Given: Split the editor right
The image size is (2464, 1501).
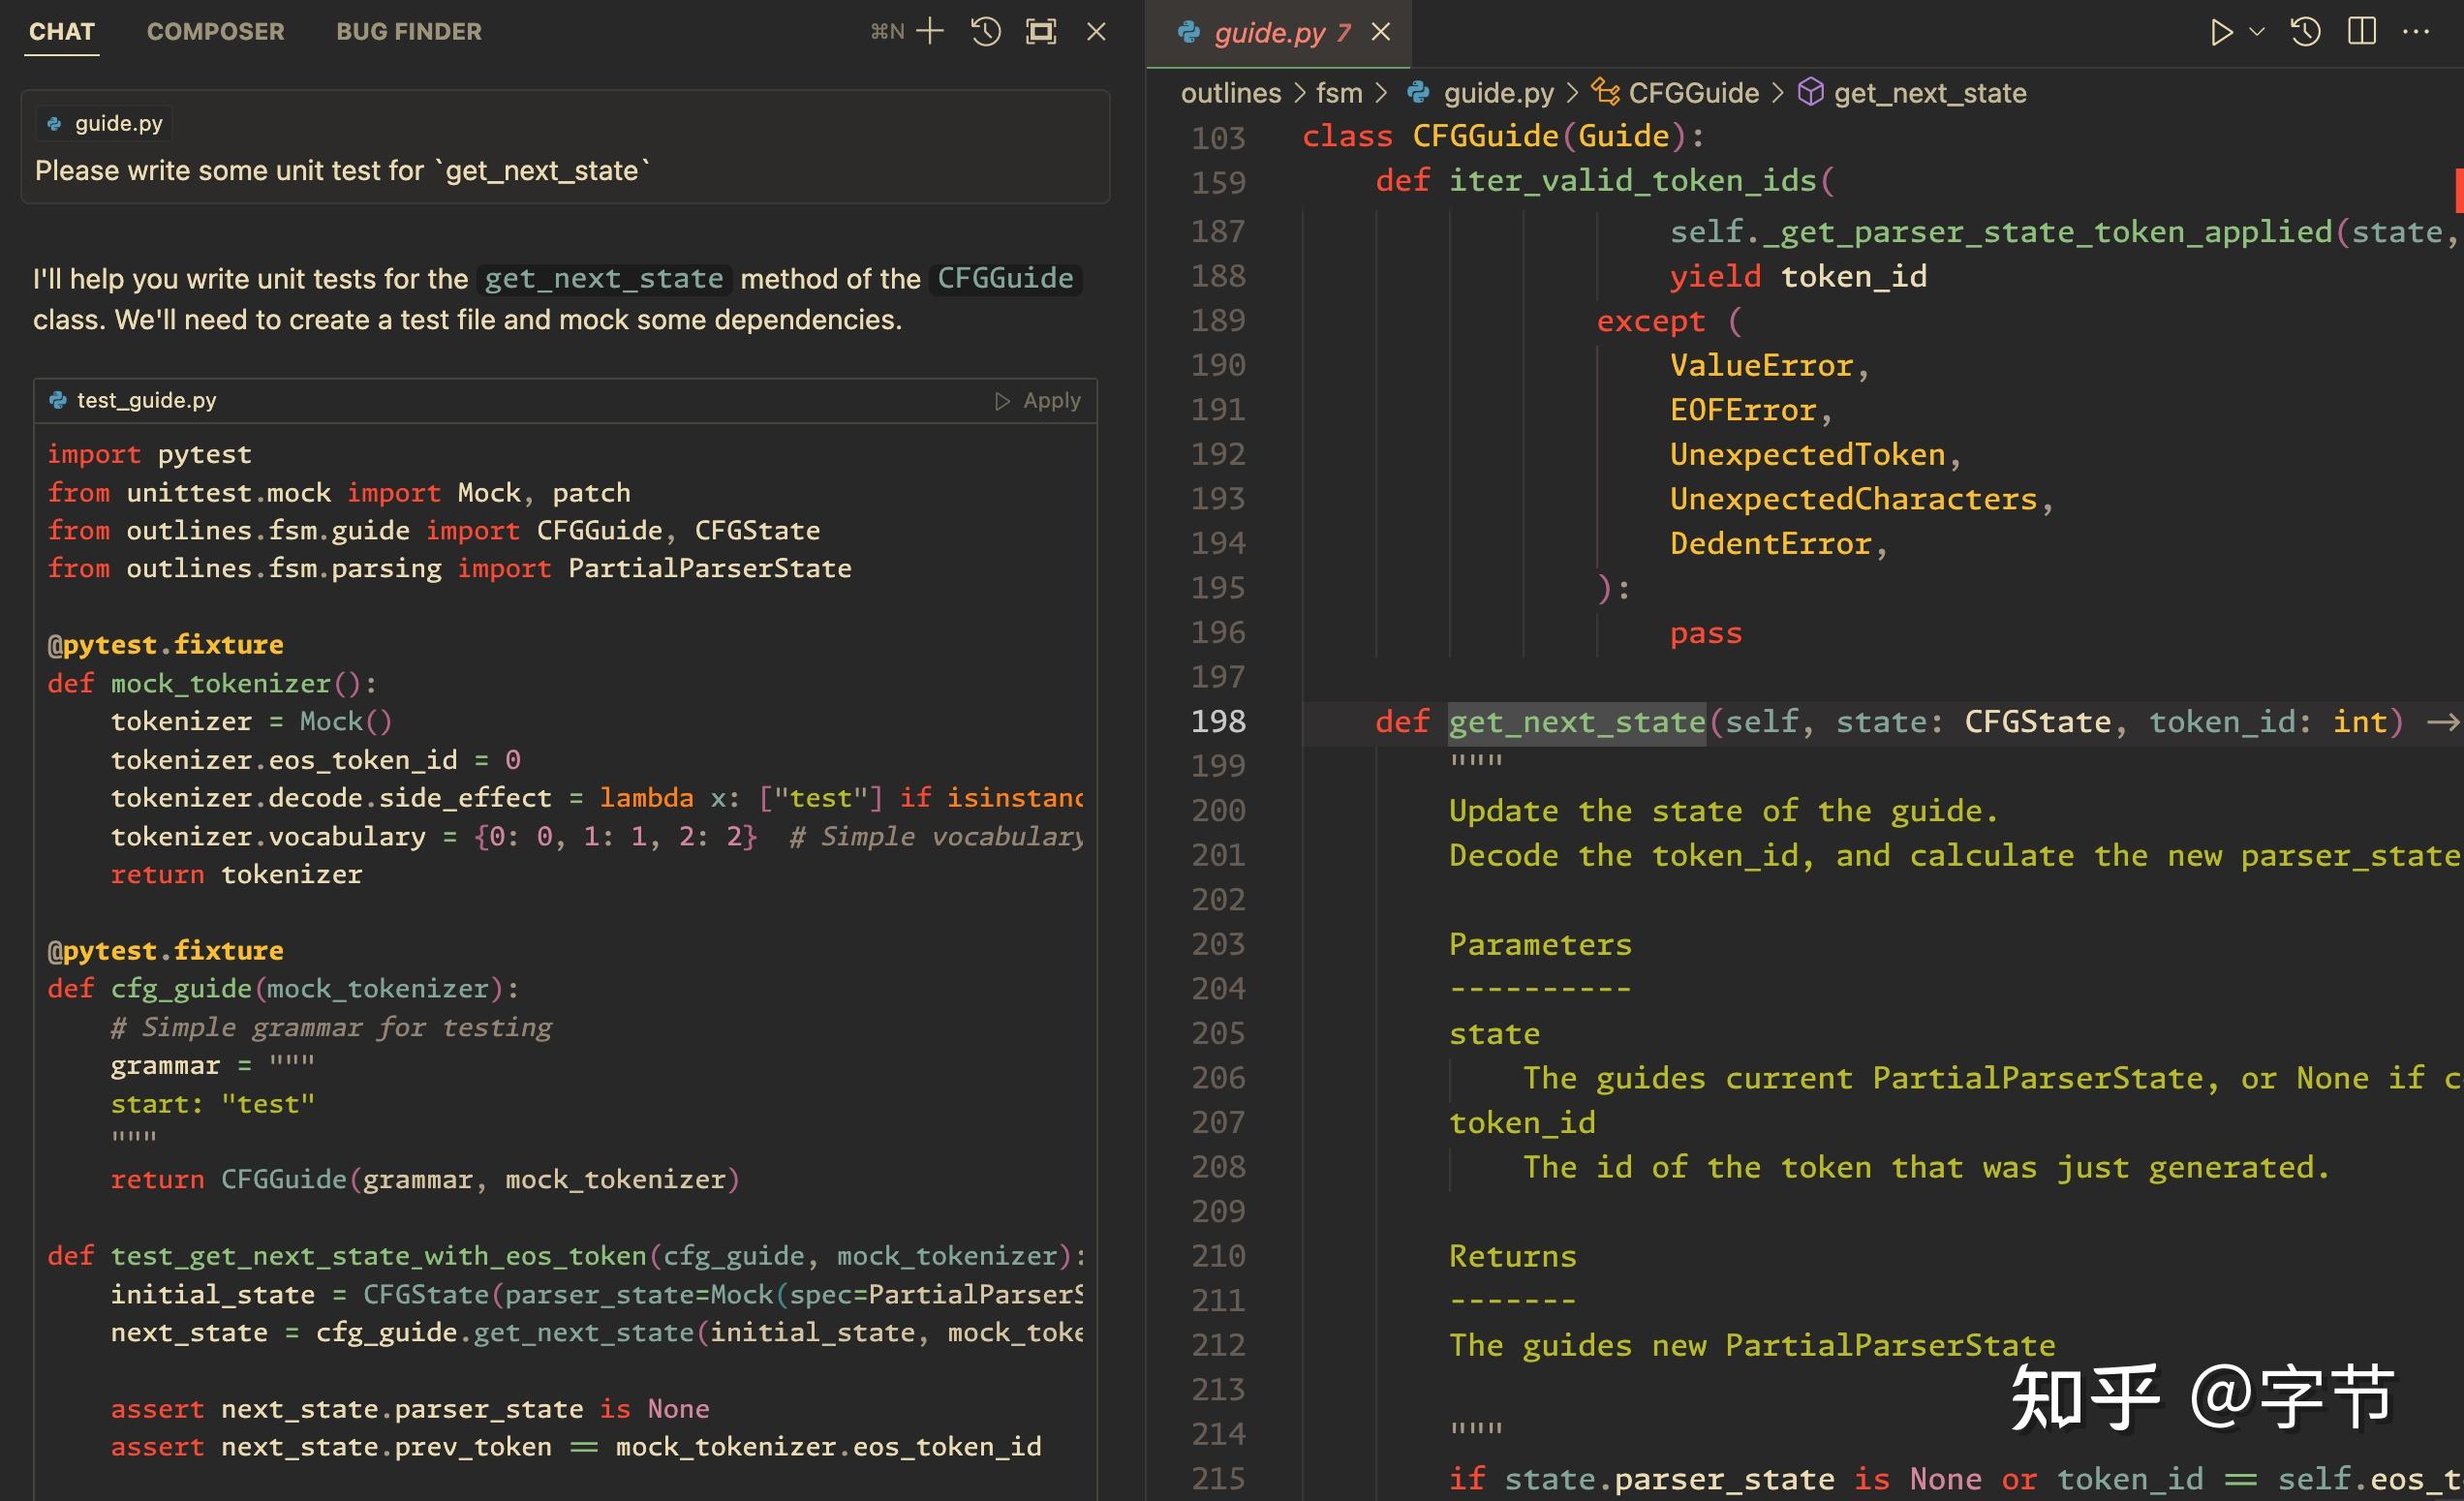Looking at the screenshot, I should click(x=2361, y=32).
